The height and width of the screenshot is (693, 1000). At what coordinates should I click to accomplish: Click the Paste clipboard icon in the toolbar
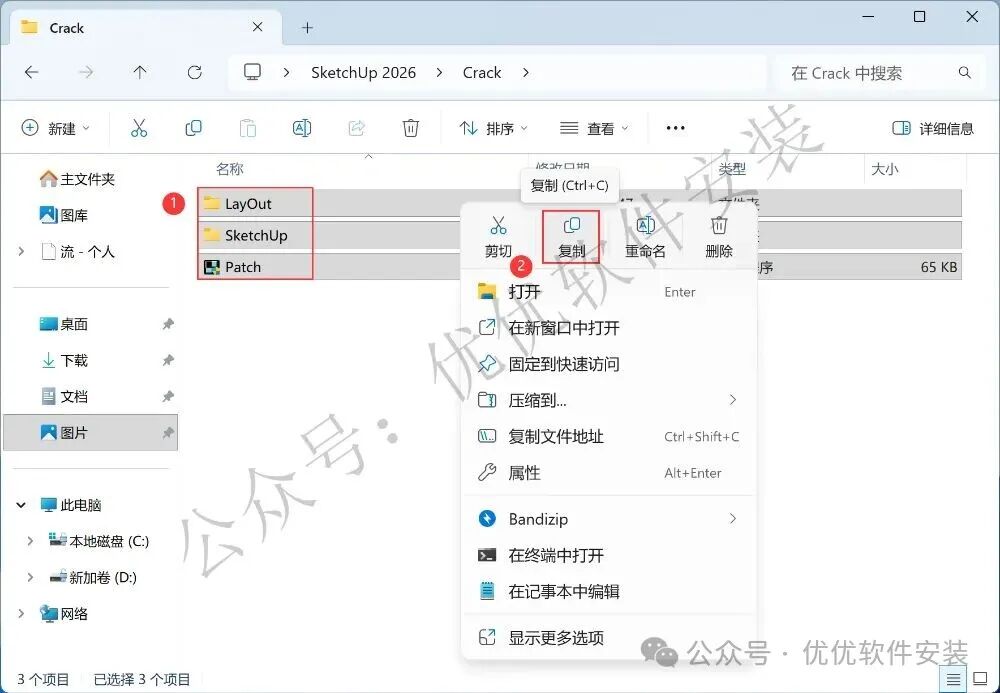click(247, 128)
